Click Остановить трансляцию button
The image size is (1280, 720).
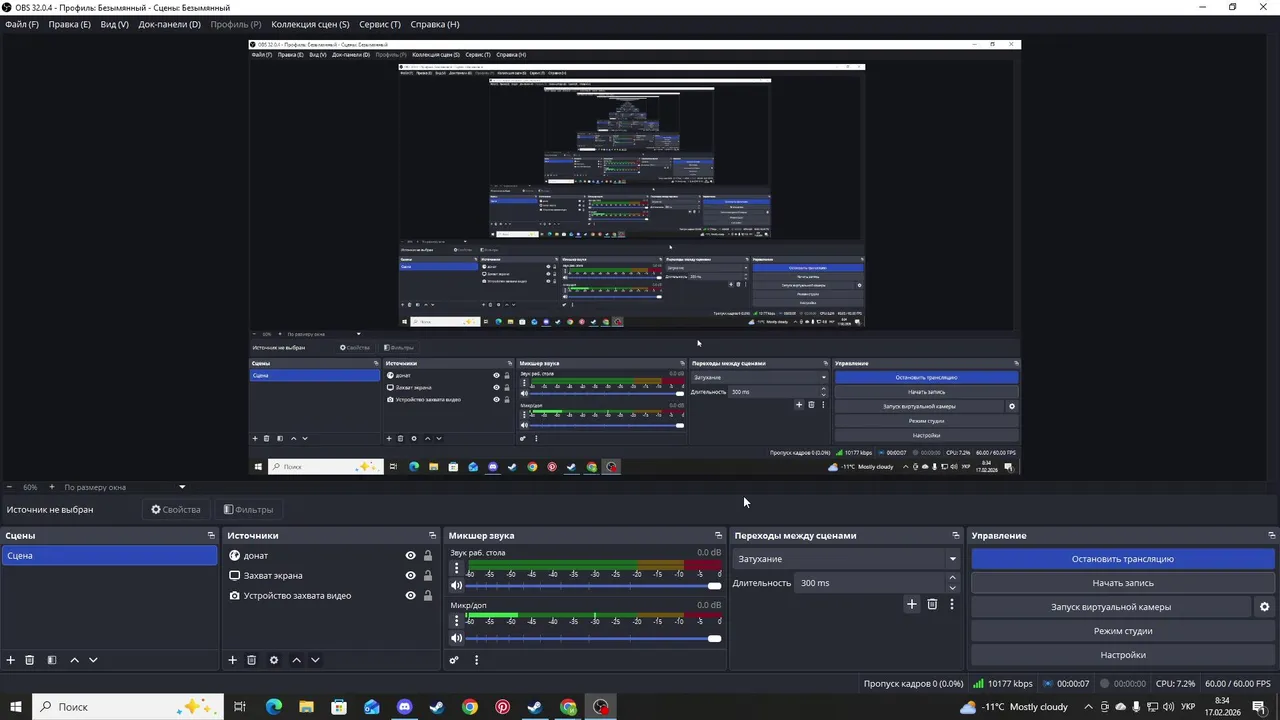(x=1123, y=559)
